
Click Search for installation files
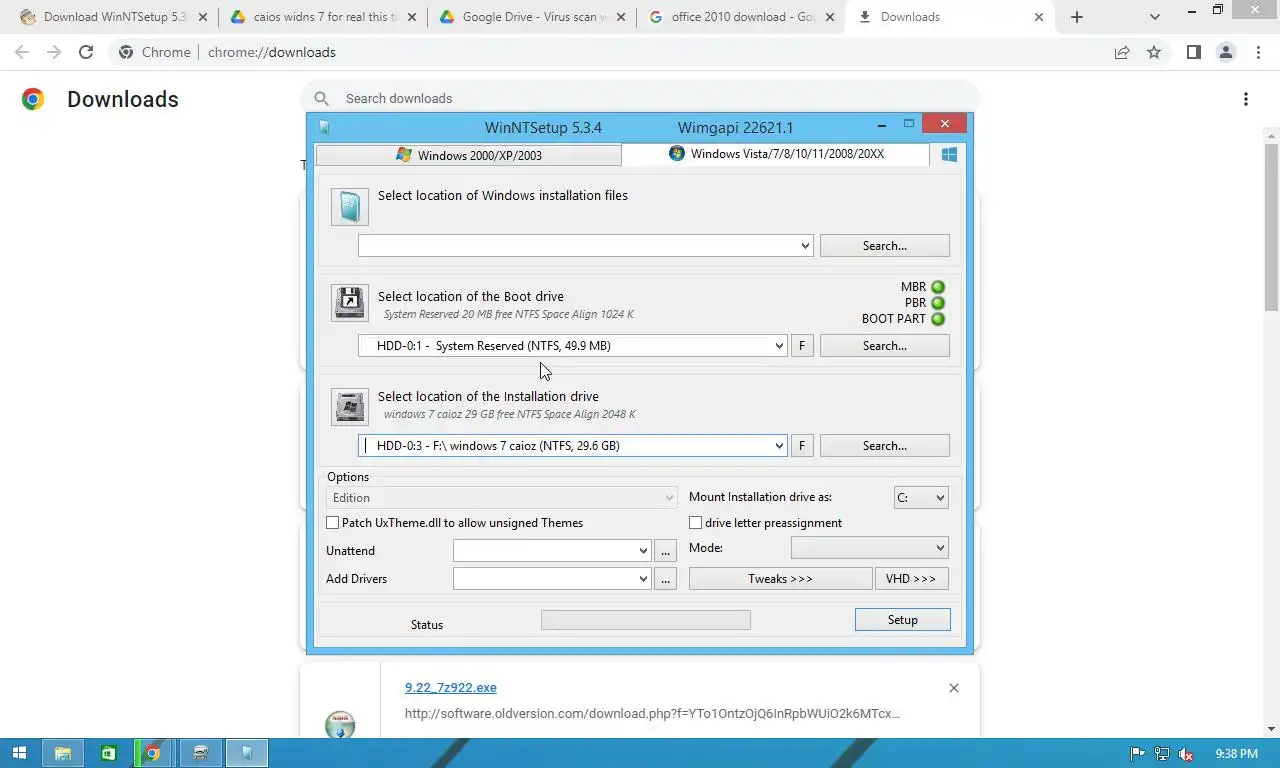point(885,246)
